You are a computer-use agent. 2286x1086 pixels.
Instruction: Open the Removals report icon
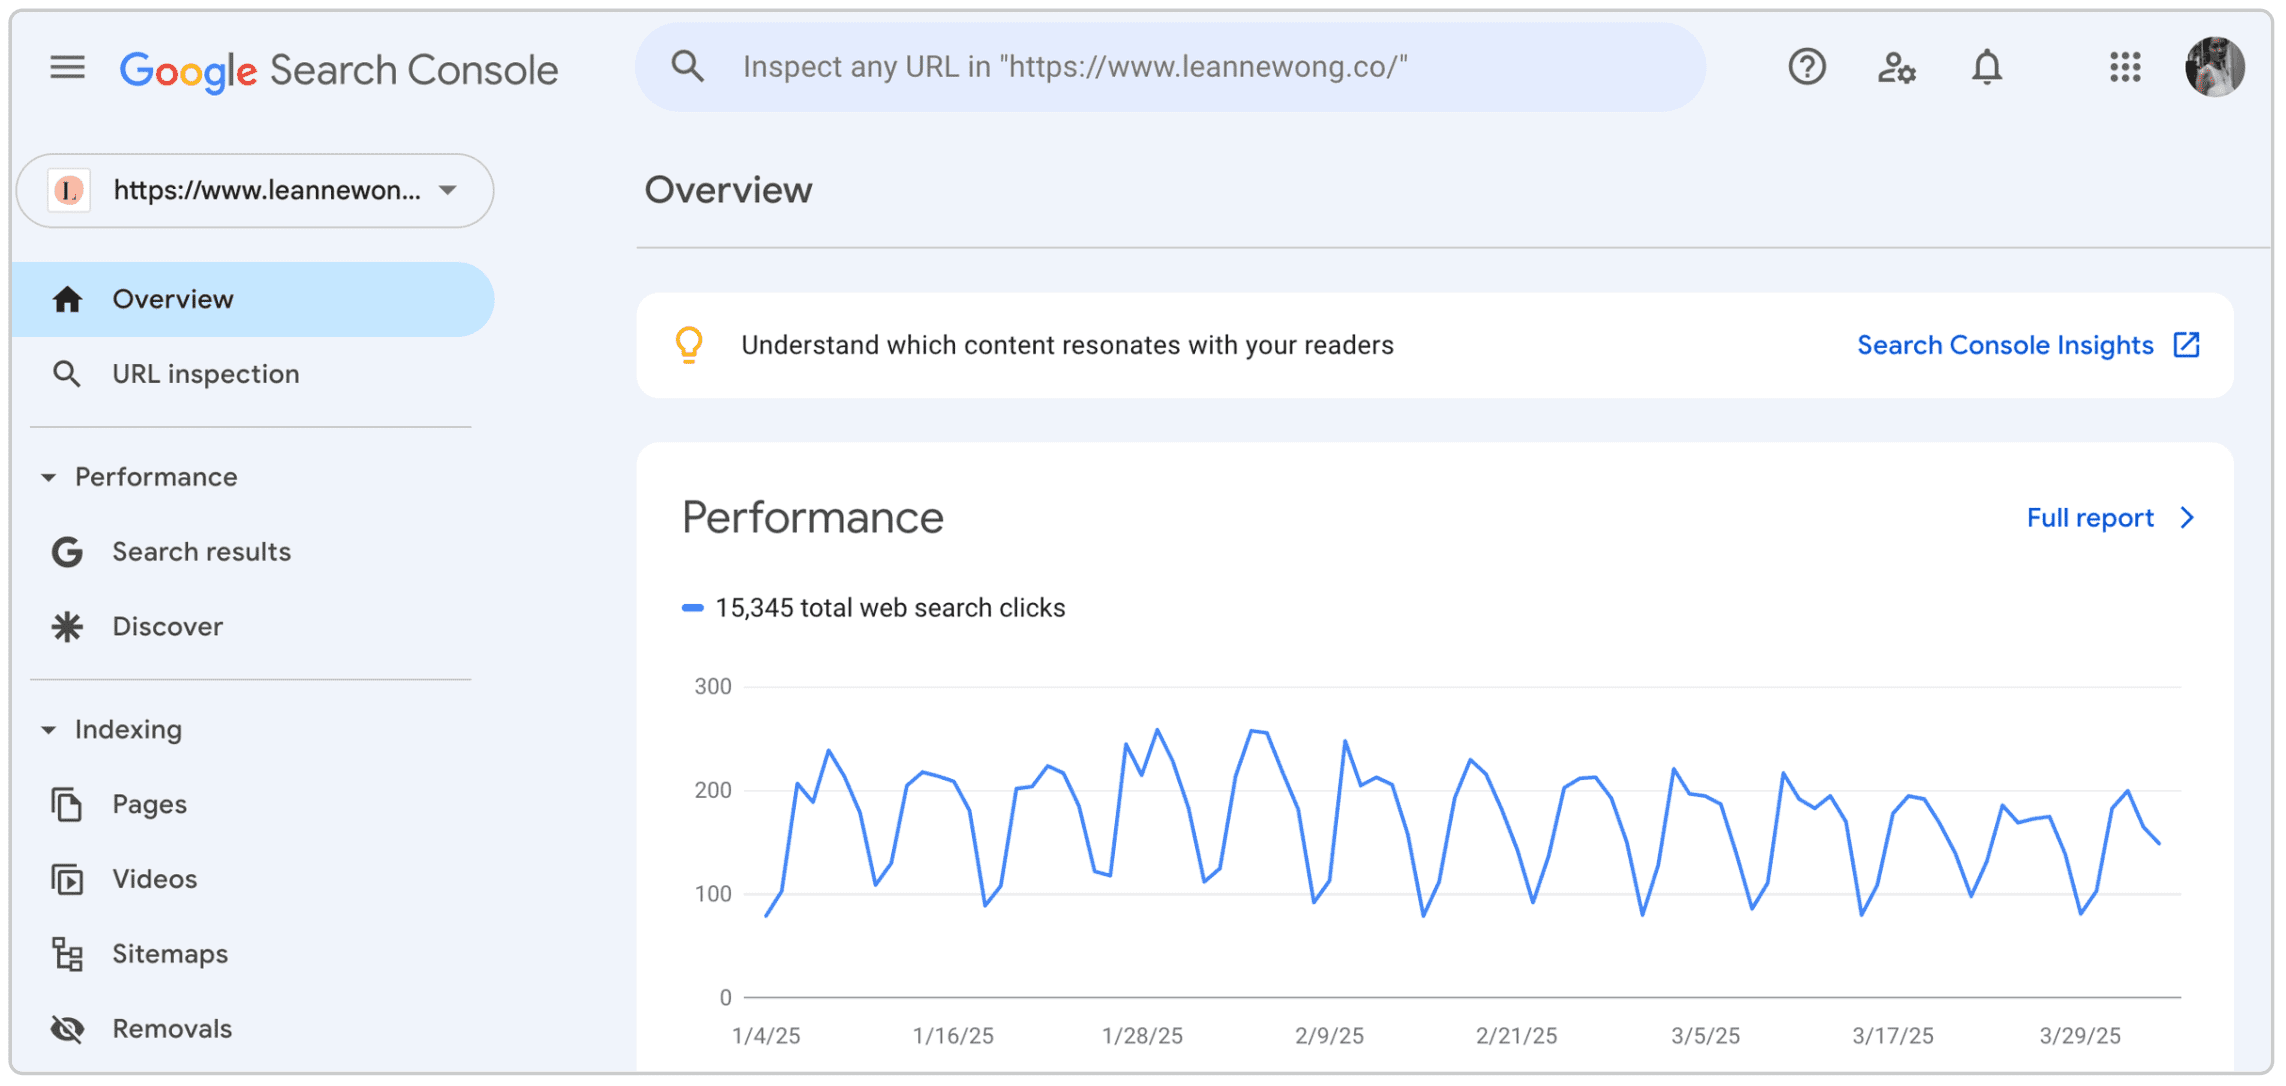pyautogui.click(x=66, y=1028)
